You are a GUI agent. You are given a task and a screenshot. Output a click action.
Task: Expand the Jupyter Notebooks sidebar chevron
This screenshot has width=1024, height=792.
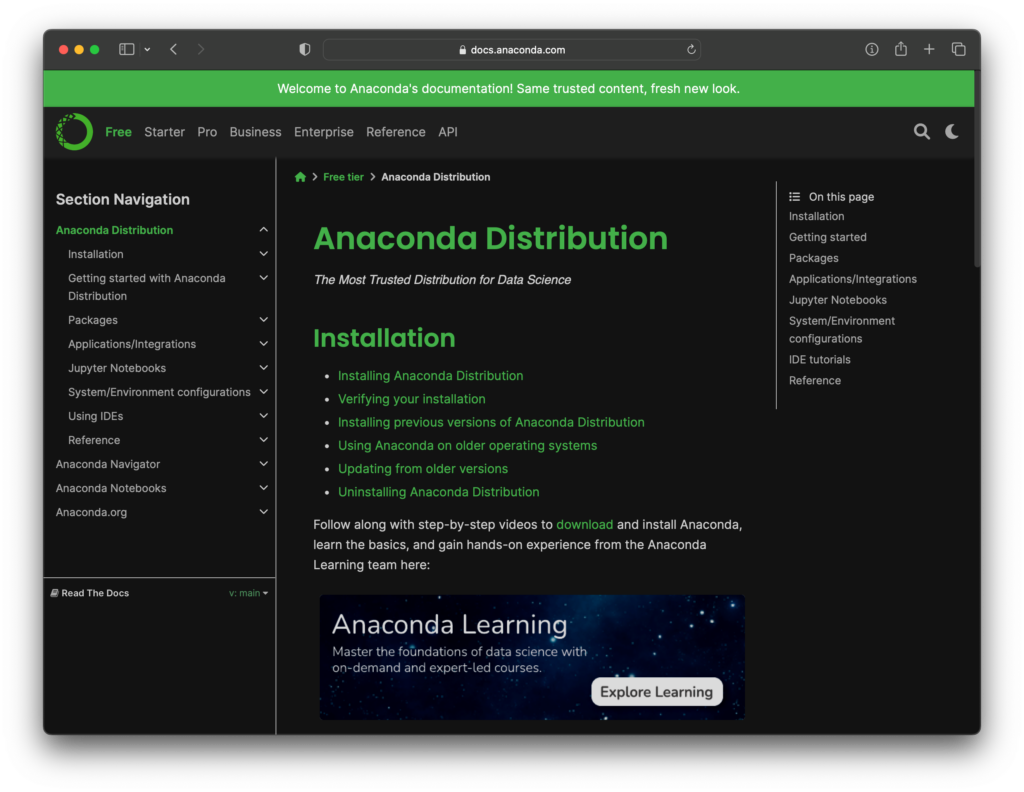coord(263,368)
